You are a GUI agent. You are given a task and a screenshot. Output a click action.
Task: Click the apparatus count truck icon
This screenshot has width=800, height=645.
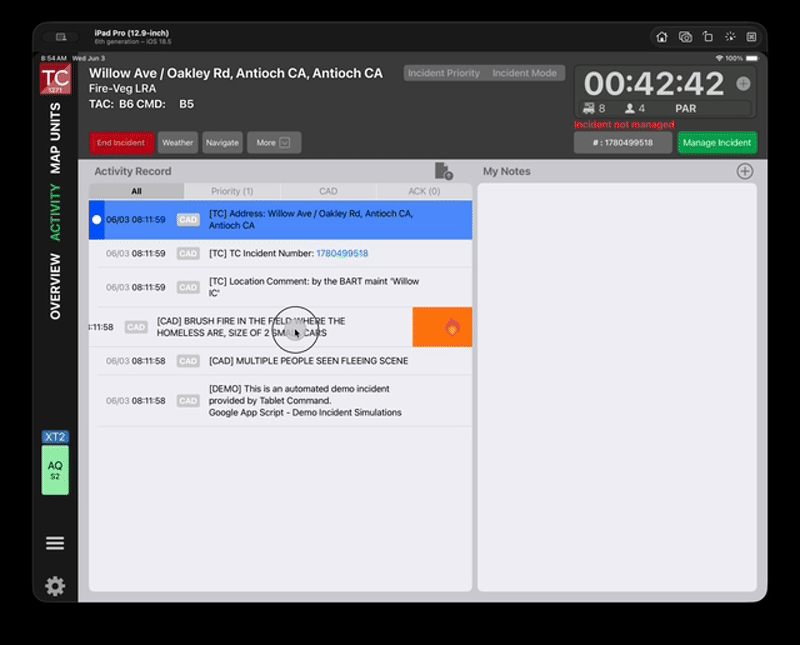click(x=589, y=108)
